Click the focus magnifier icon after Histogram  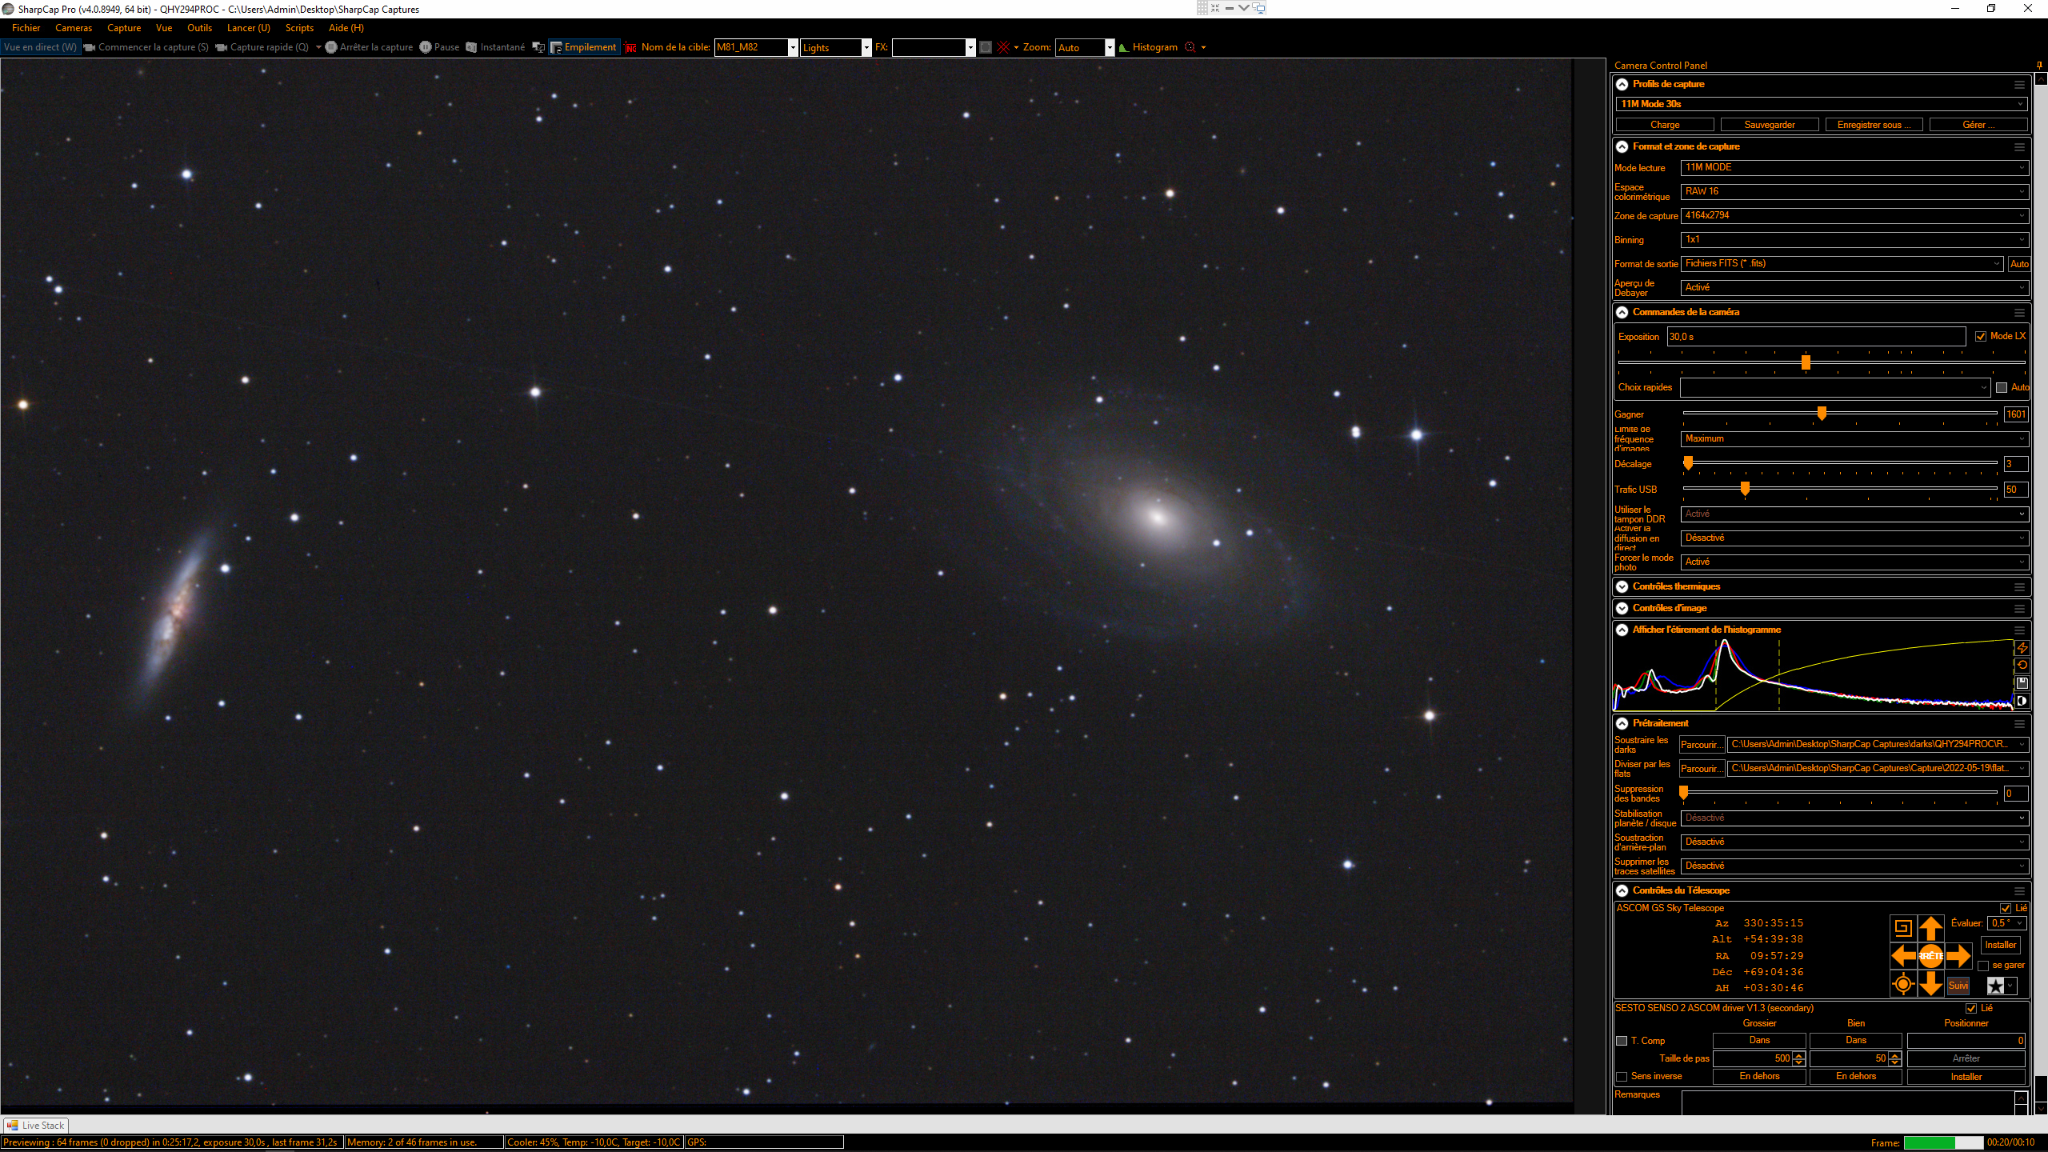click(1190, 47)
